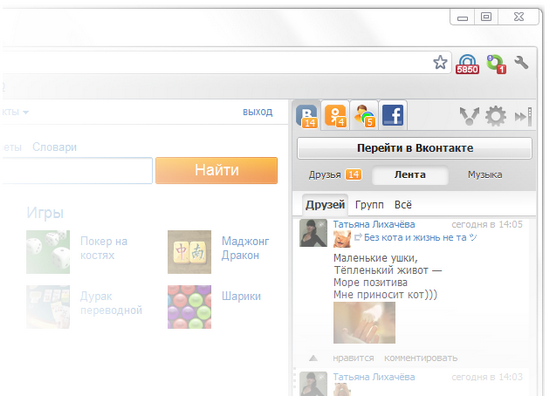
Task: Open the extension icon showing 5850
Action: click(x=467, y=64)
